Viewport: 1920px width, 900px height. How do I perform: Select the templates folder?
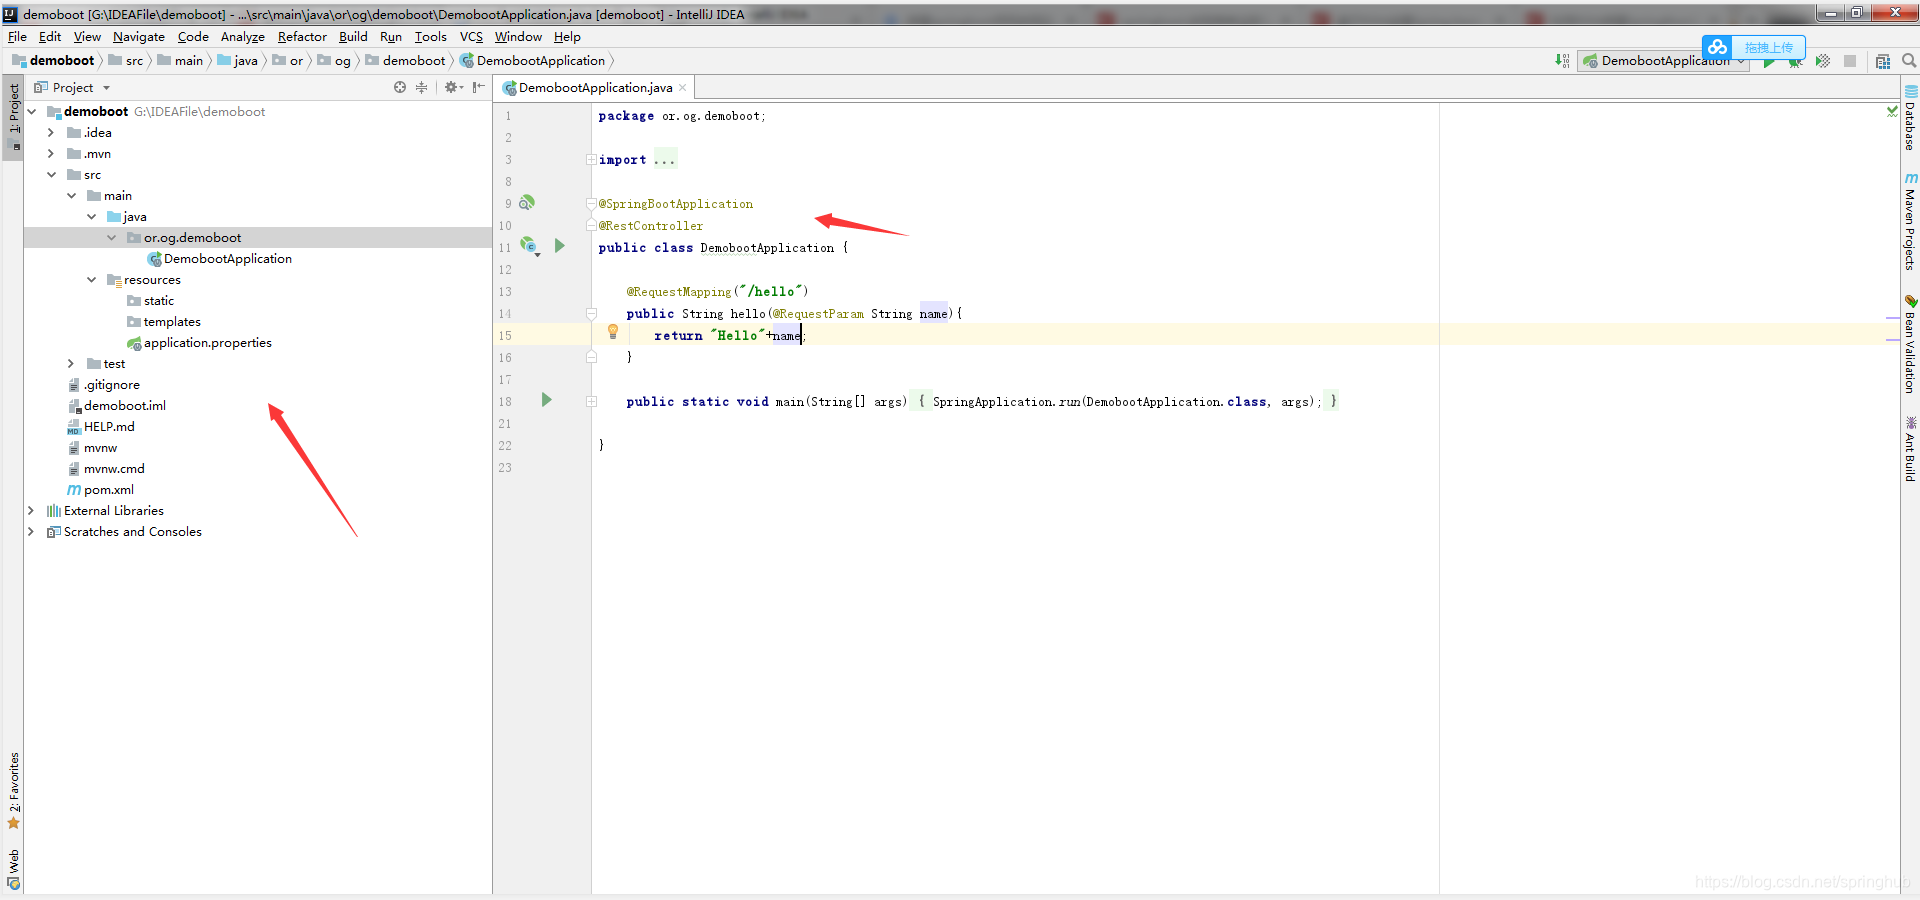click(x=164, y=322)
